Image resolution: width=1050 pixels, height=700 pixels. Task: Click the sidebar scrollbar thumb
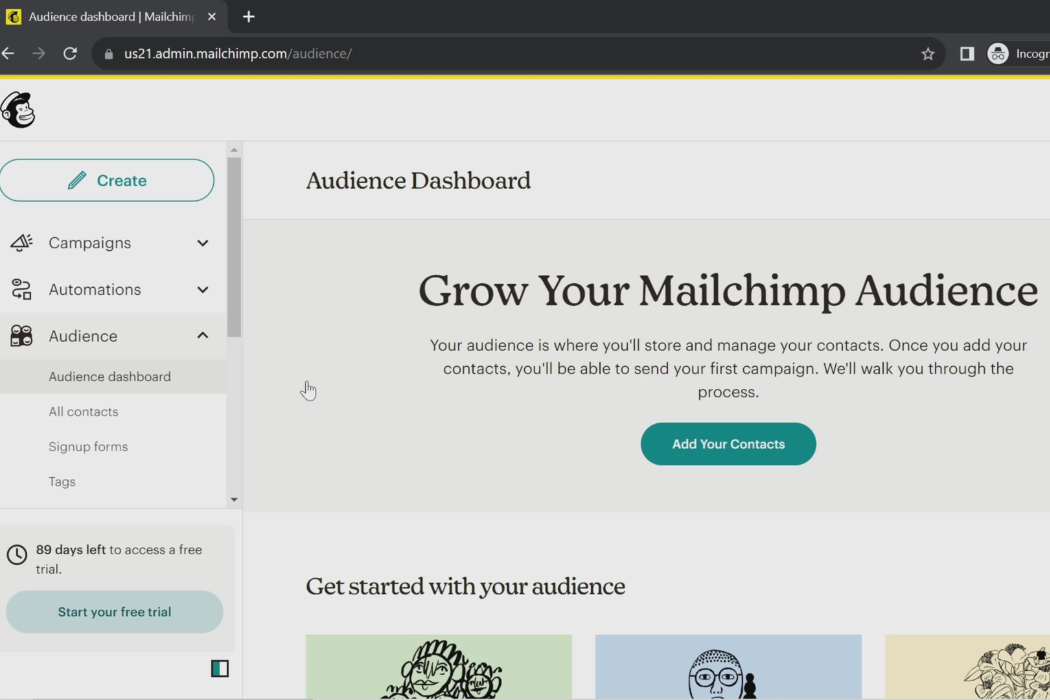tap(234, 247)
